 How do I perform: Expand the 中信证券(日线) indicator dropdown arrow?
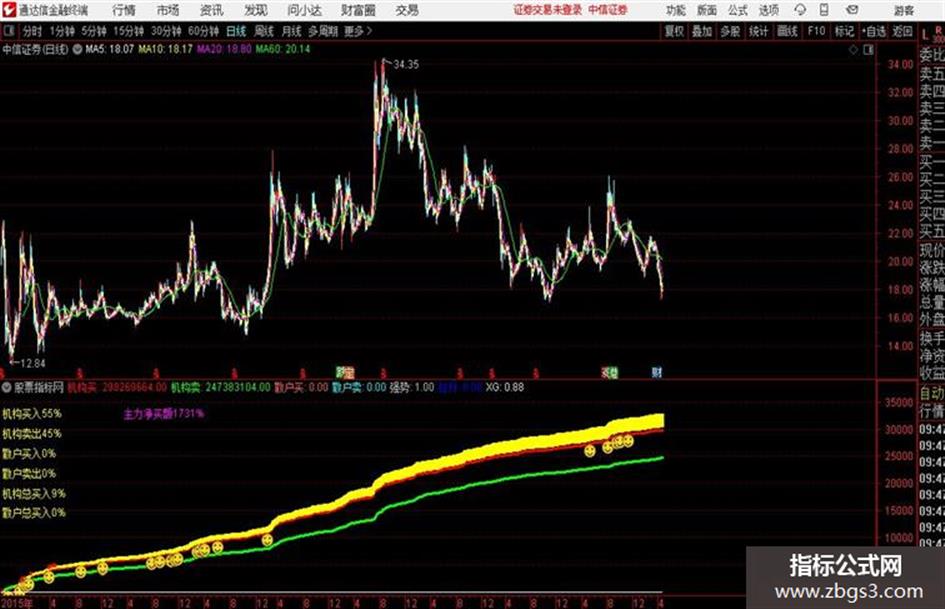(77, 49)
